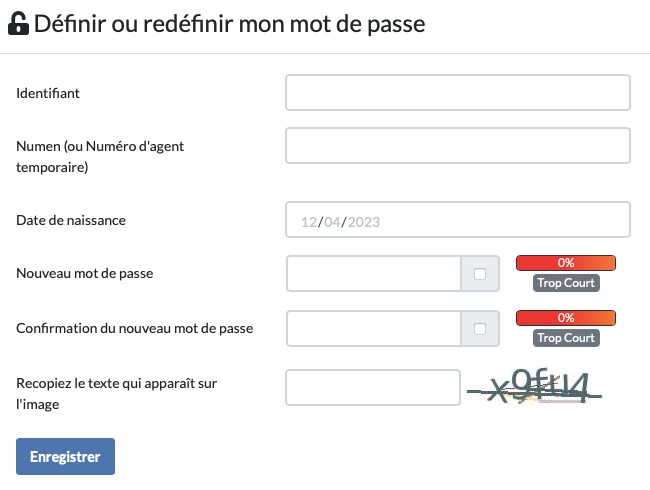Image resolution: width=650 pixels, height=490 pixels.
Task: Toggle the checkbox beside Nouveau mot de passe
Action: pos(480,274)
